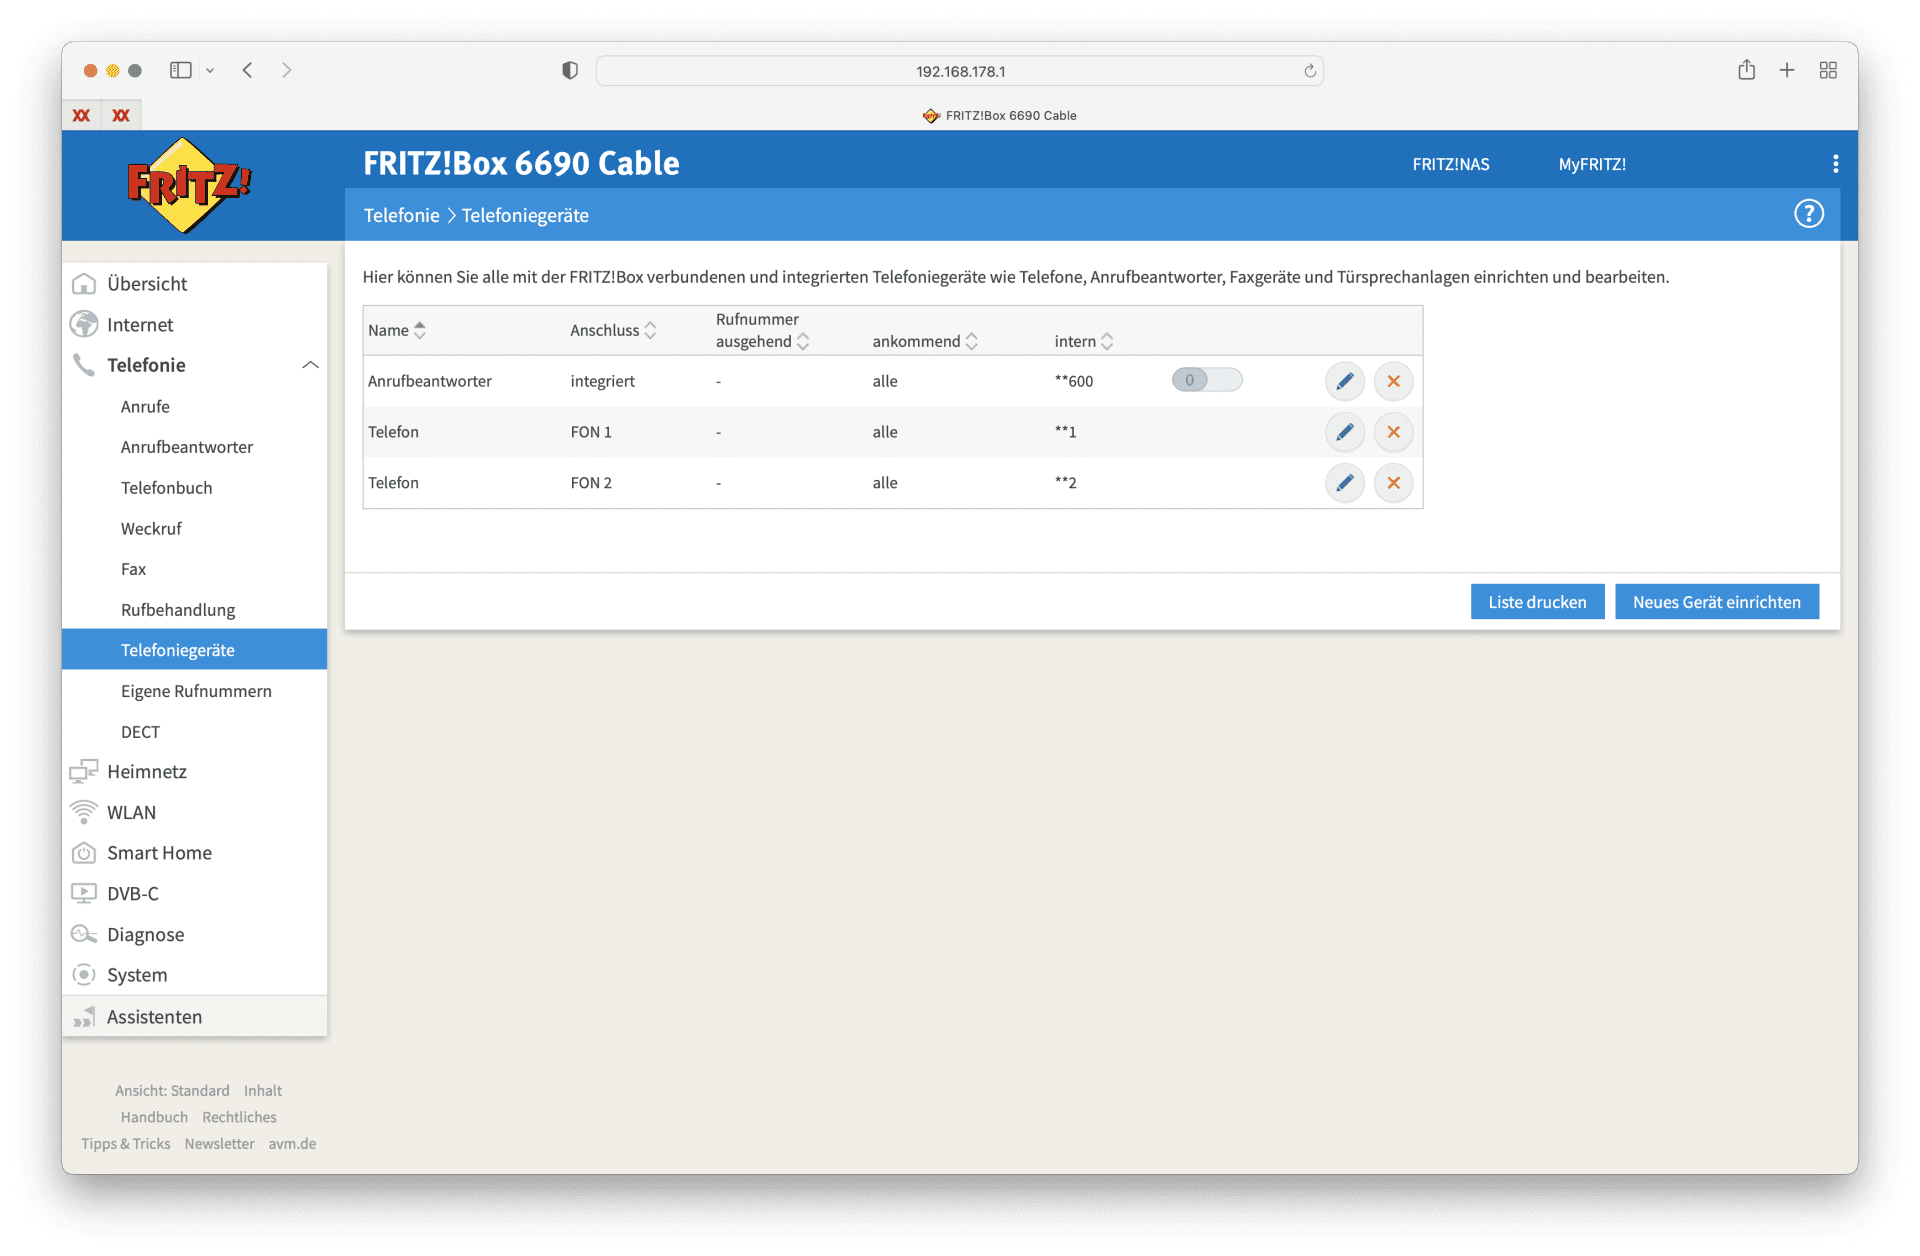The width and height of the screenshot is (1920, 1256).
Task: Edit the Anrufbeantworter device with pencil icon
Action: pos(1345,381)
